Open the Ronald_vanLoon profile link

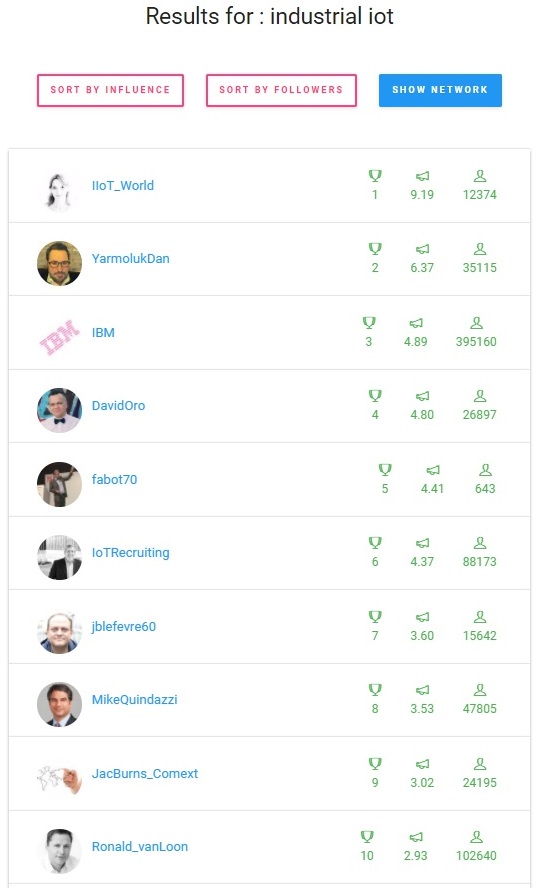pyautogui.click(x=140, y=847)
